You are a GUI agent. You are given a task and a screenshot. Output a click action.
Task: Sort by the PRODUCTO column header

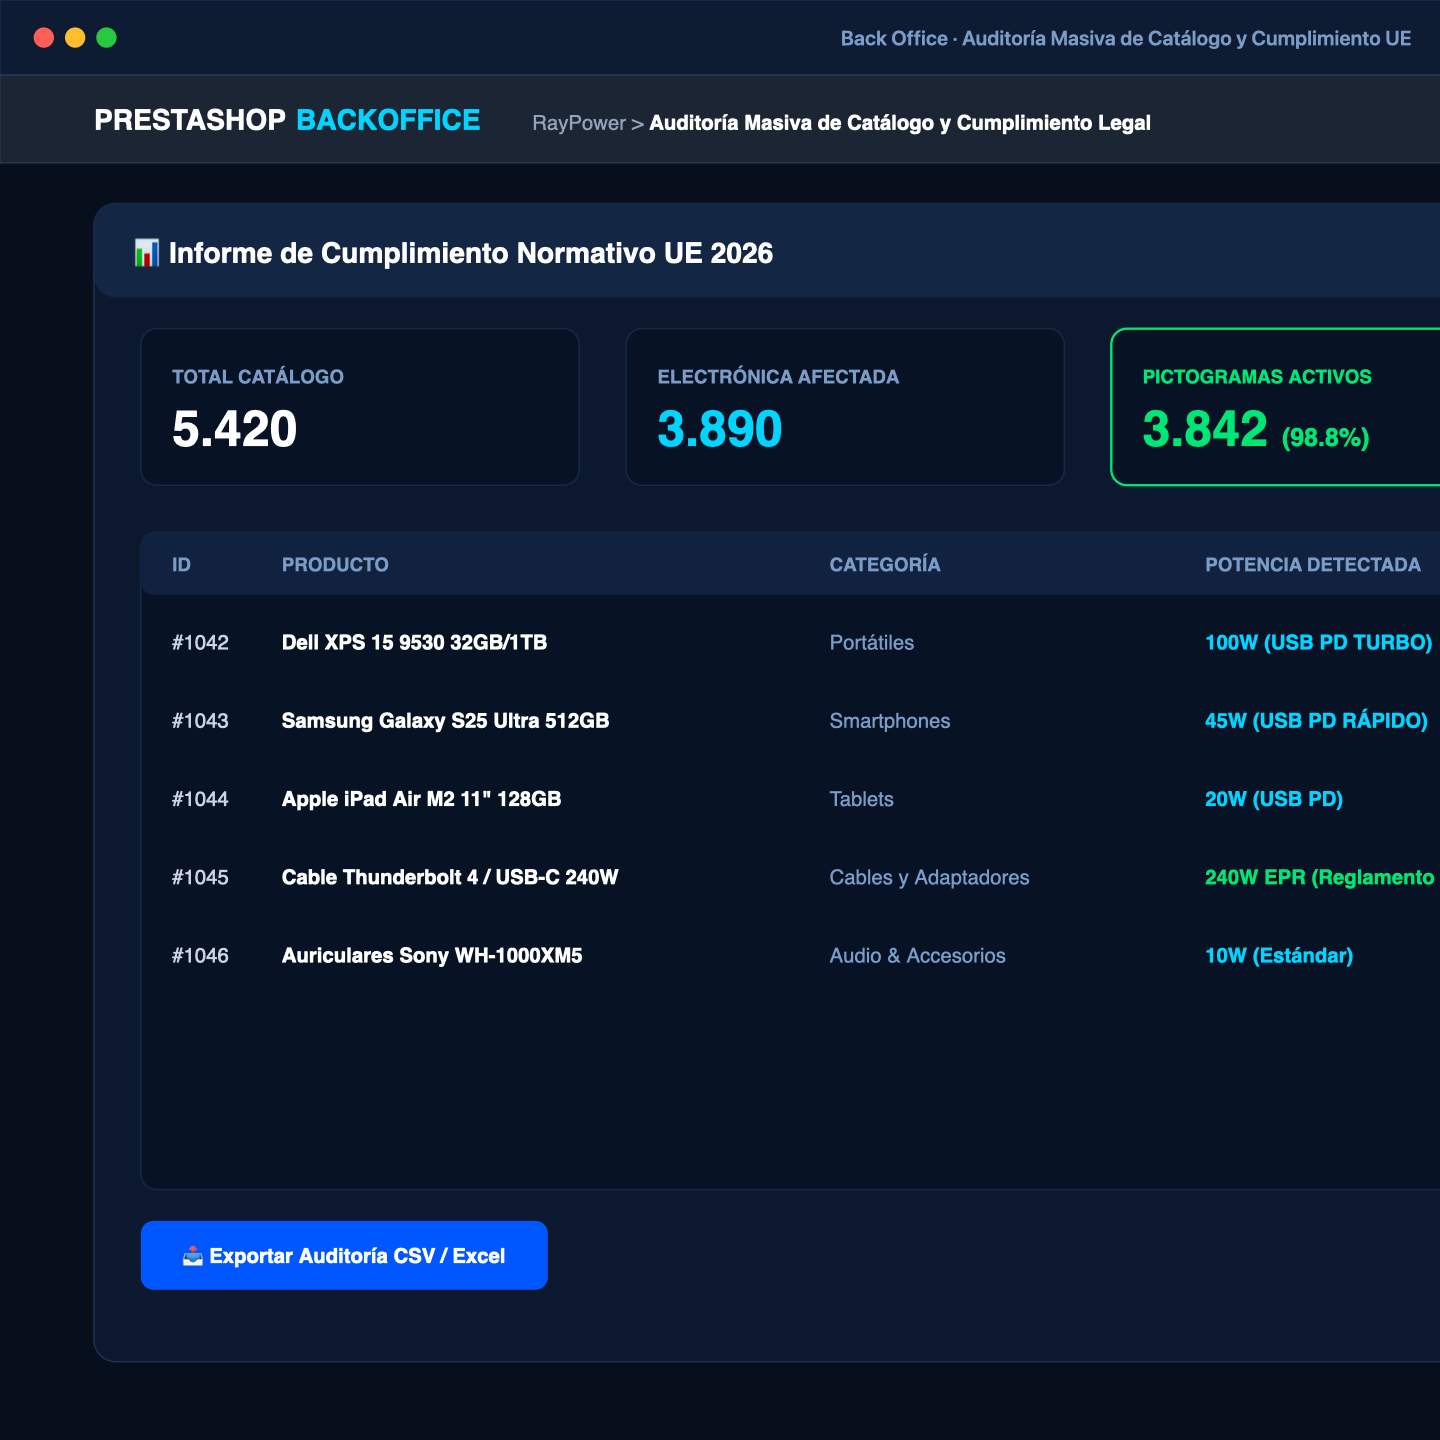[x=335, y=565]
